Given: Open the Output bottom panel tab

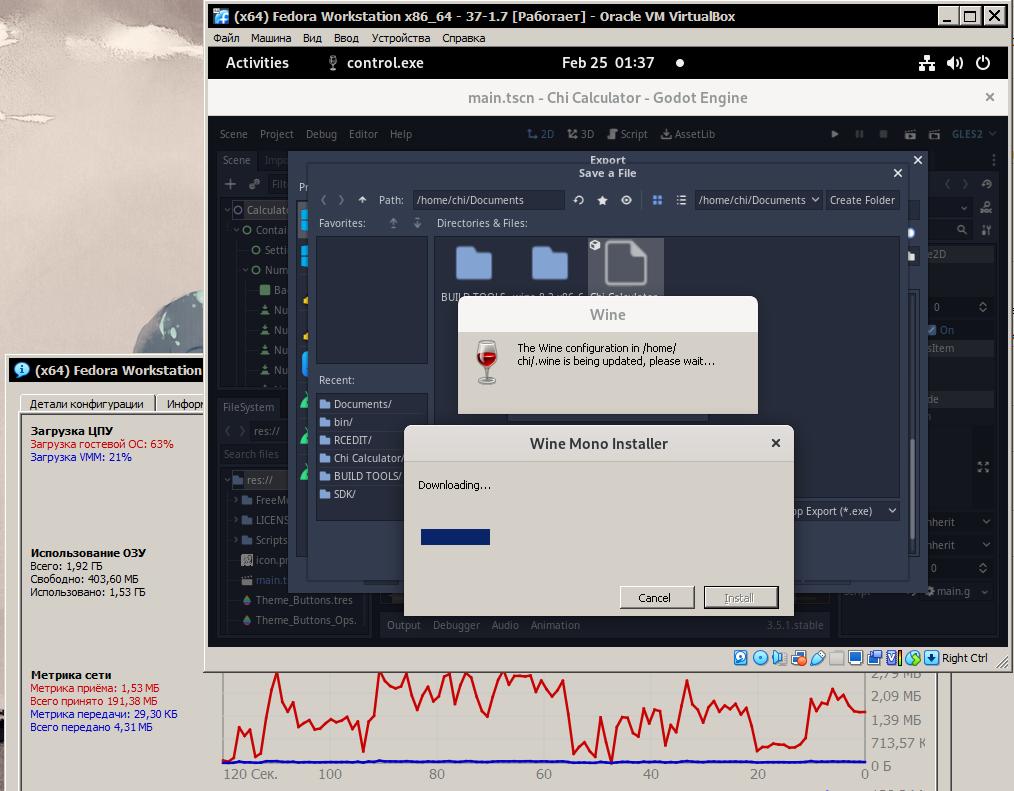Looking at the screenshot, I should [404, 625].
